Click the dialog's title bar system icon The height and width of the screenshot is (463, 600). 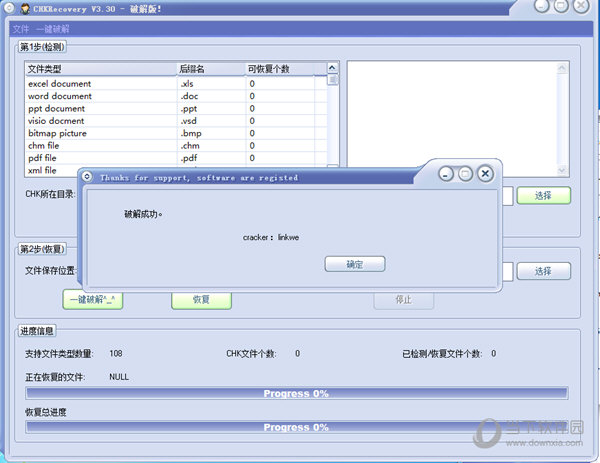point(87,176)
